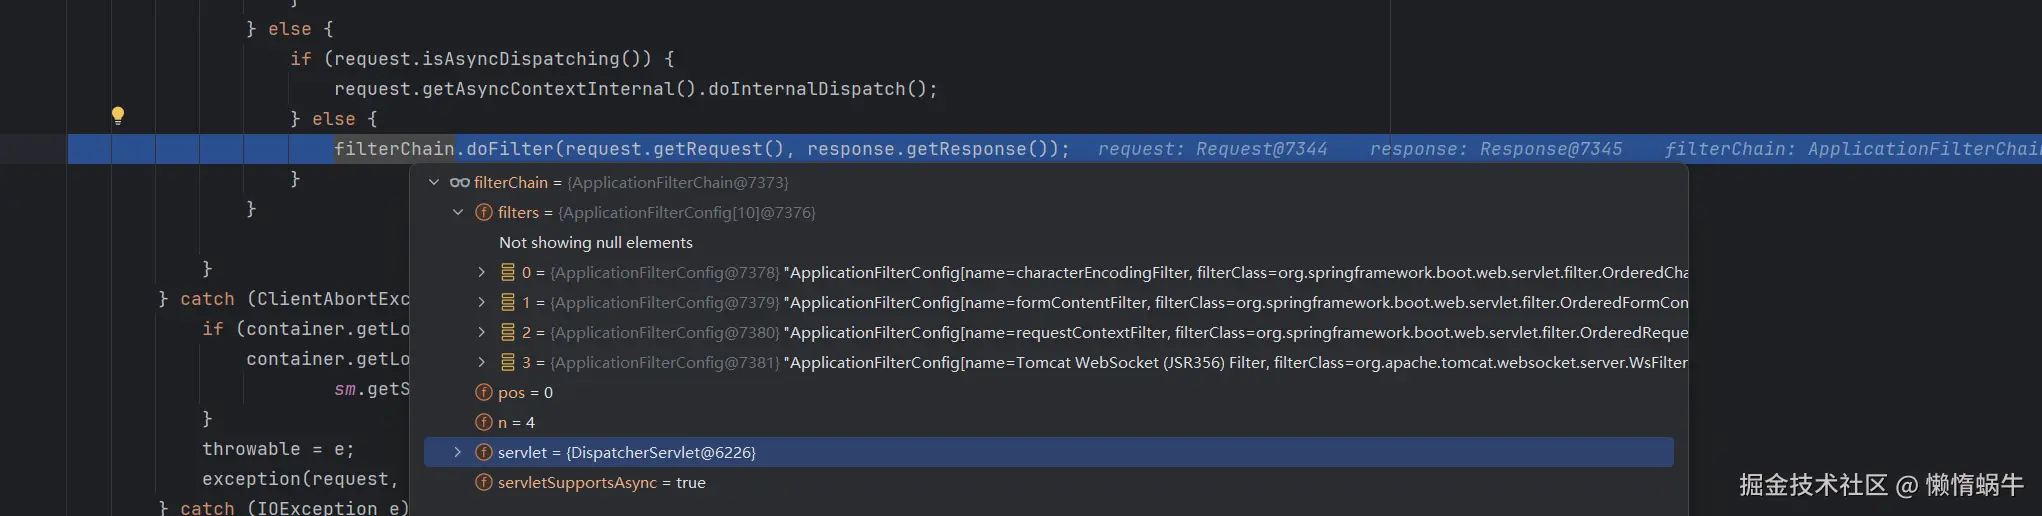Click array element icon for characterEncodingFilter entry

coord(508,273)
